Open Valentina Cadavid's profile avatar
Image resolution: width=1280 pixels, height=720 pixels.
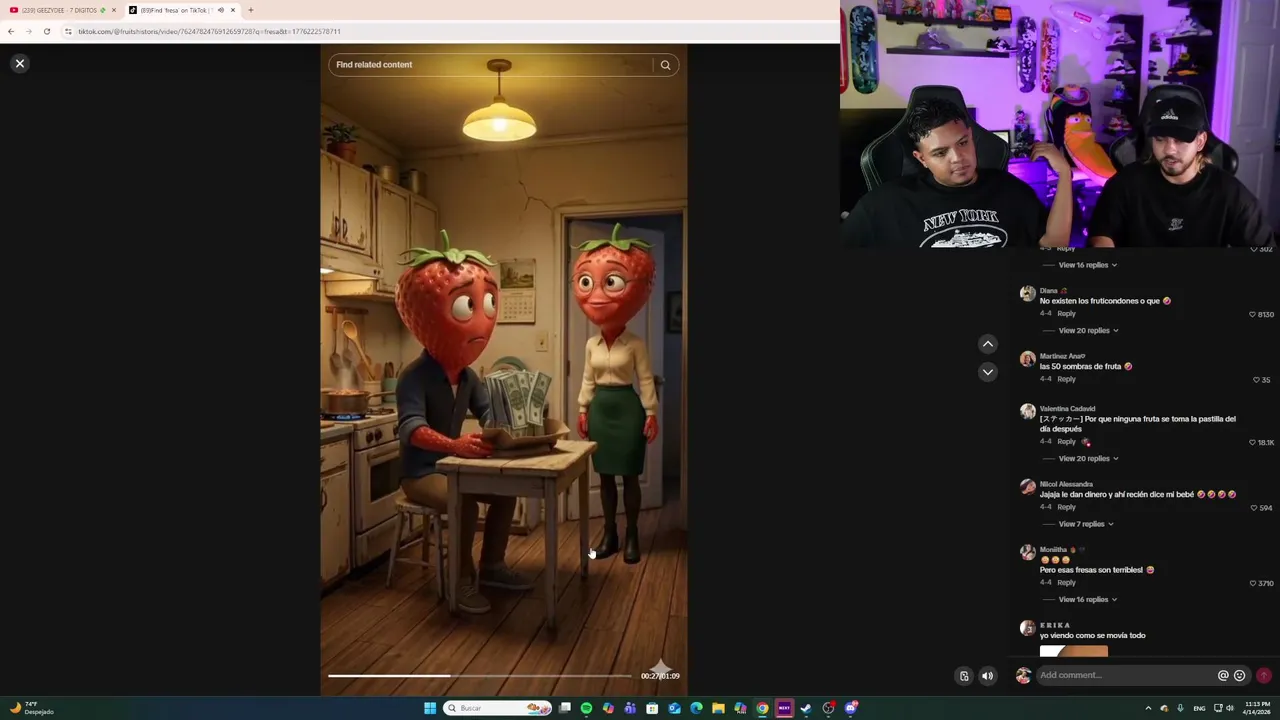[1027, 412]
